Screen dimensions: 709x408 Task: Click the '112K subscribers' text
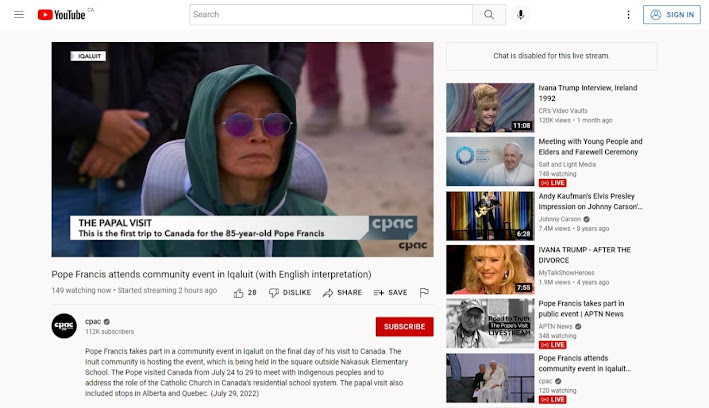coord(109,332)
